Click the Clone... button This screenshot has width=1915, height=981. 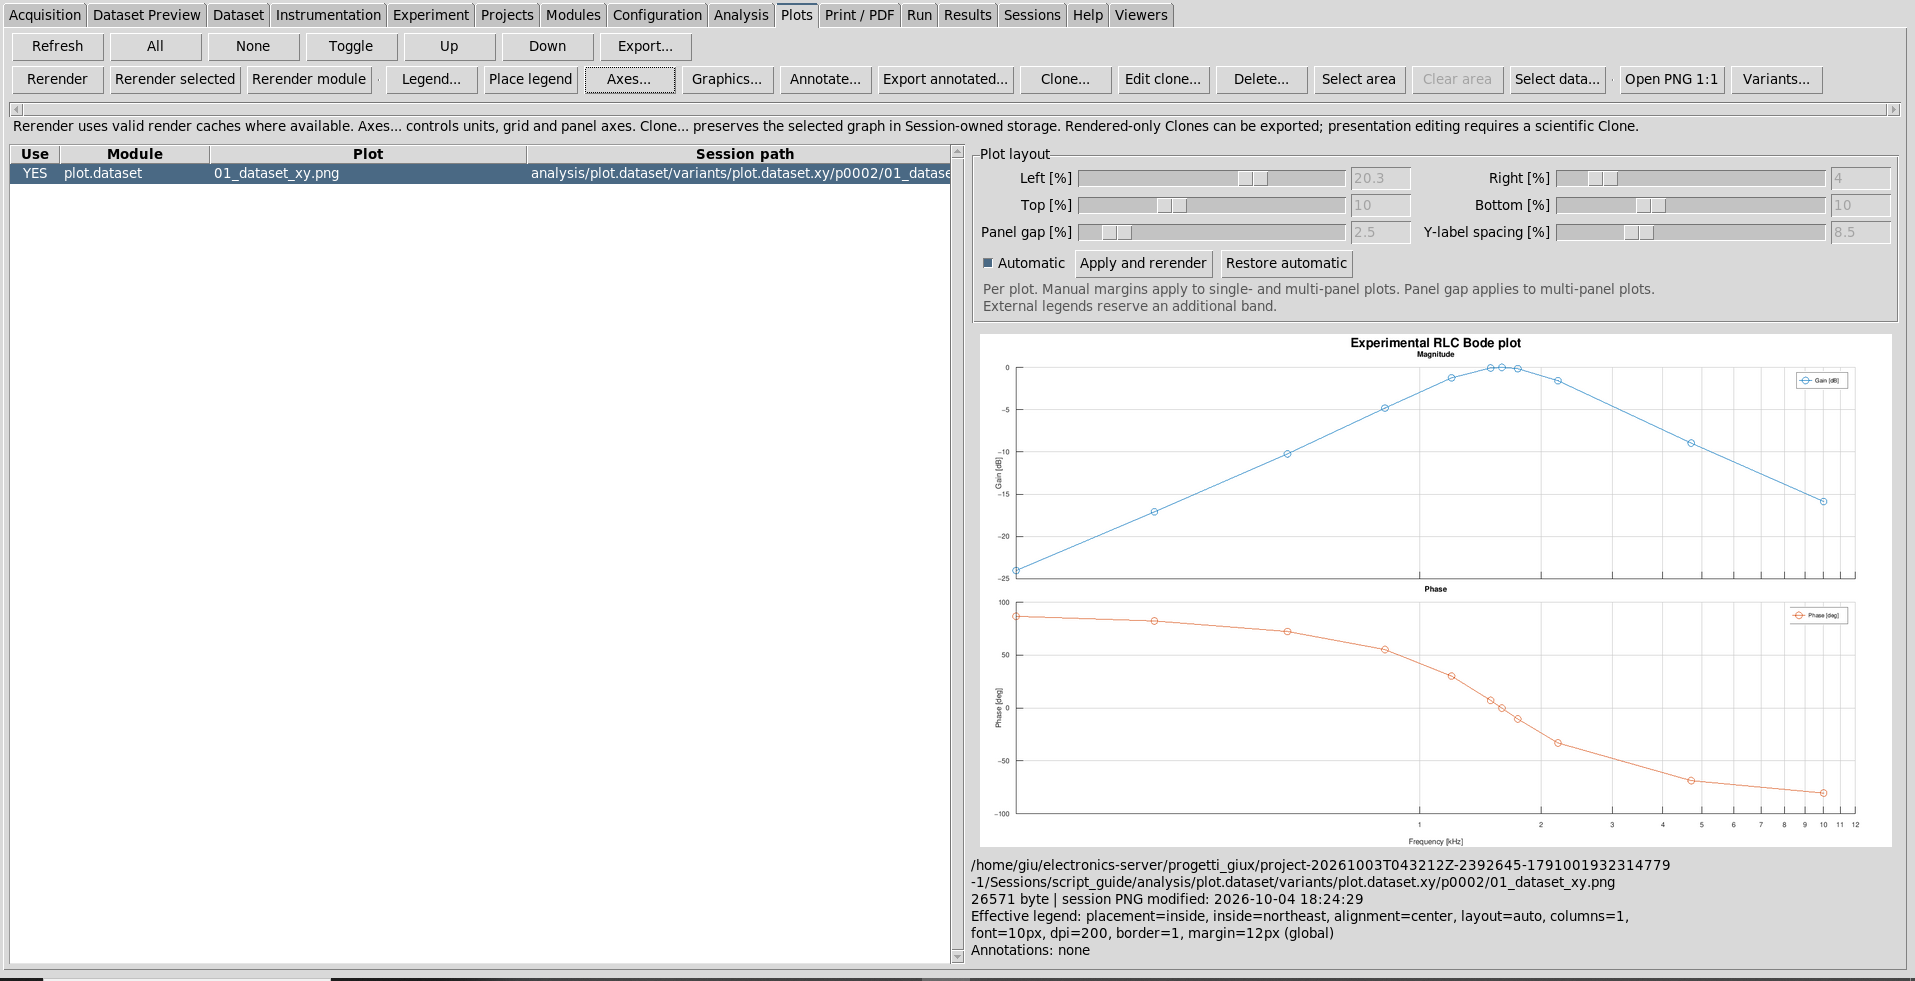click(1065, 80)
